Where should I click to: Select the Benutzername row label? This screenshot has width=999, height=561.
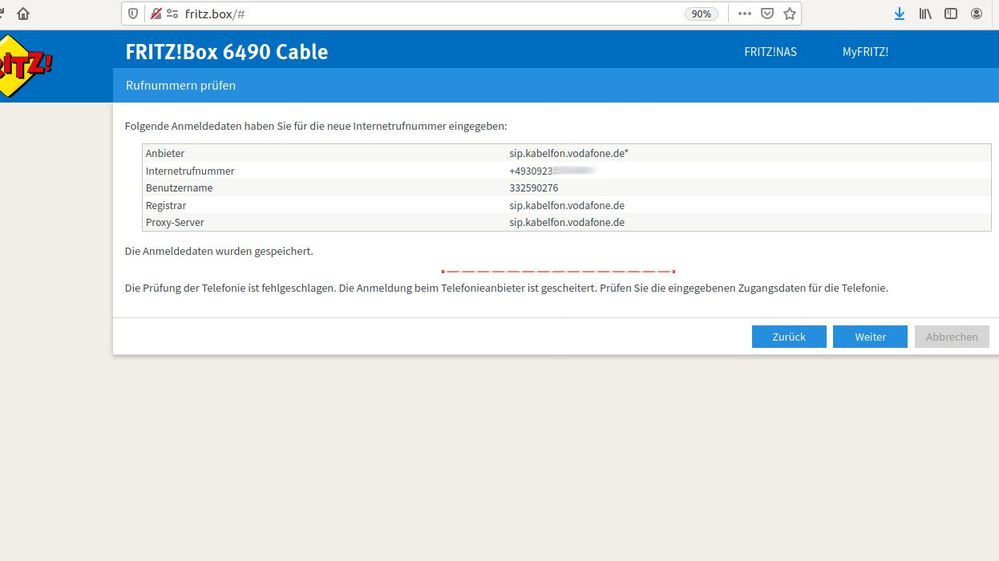[179, 188]
